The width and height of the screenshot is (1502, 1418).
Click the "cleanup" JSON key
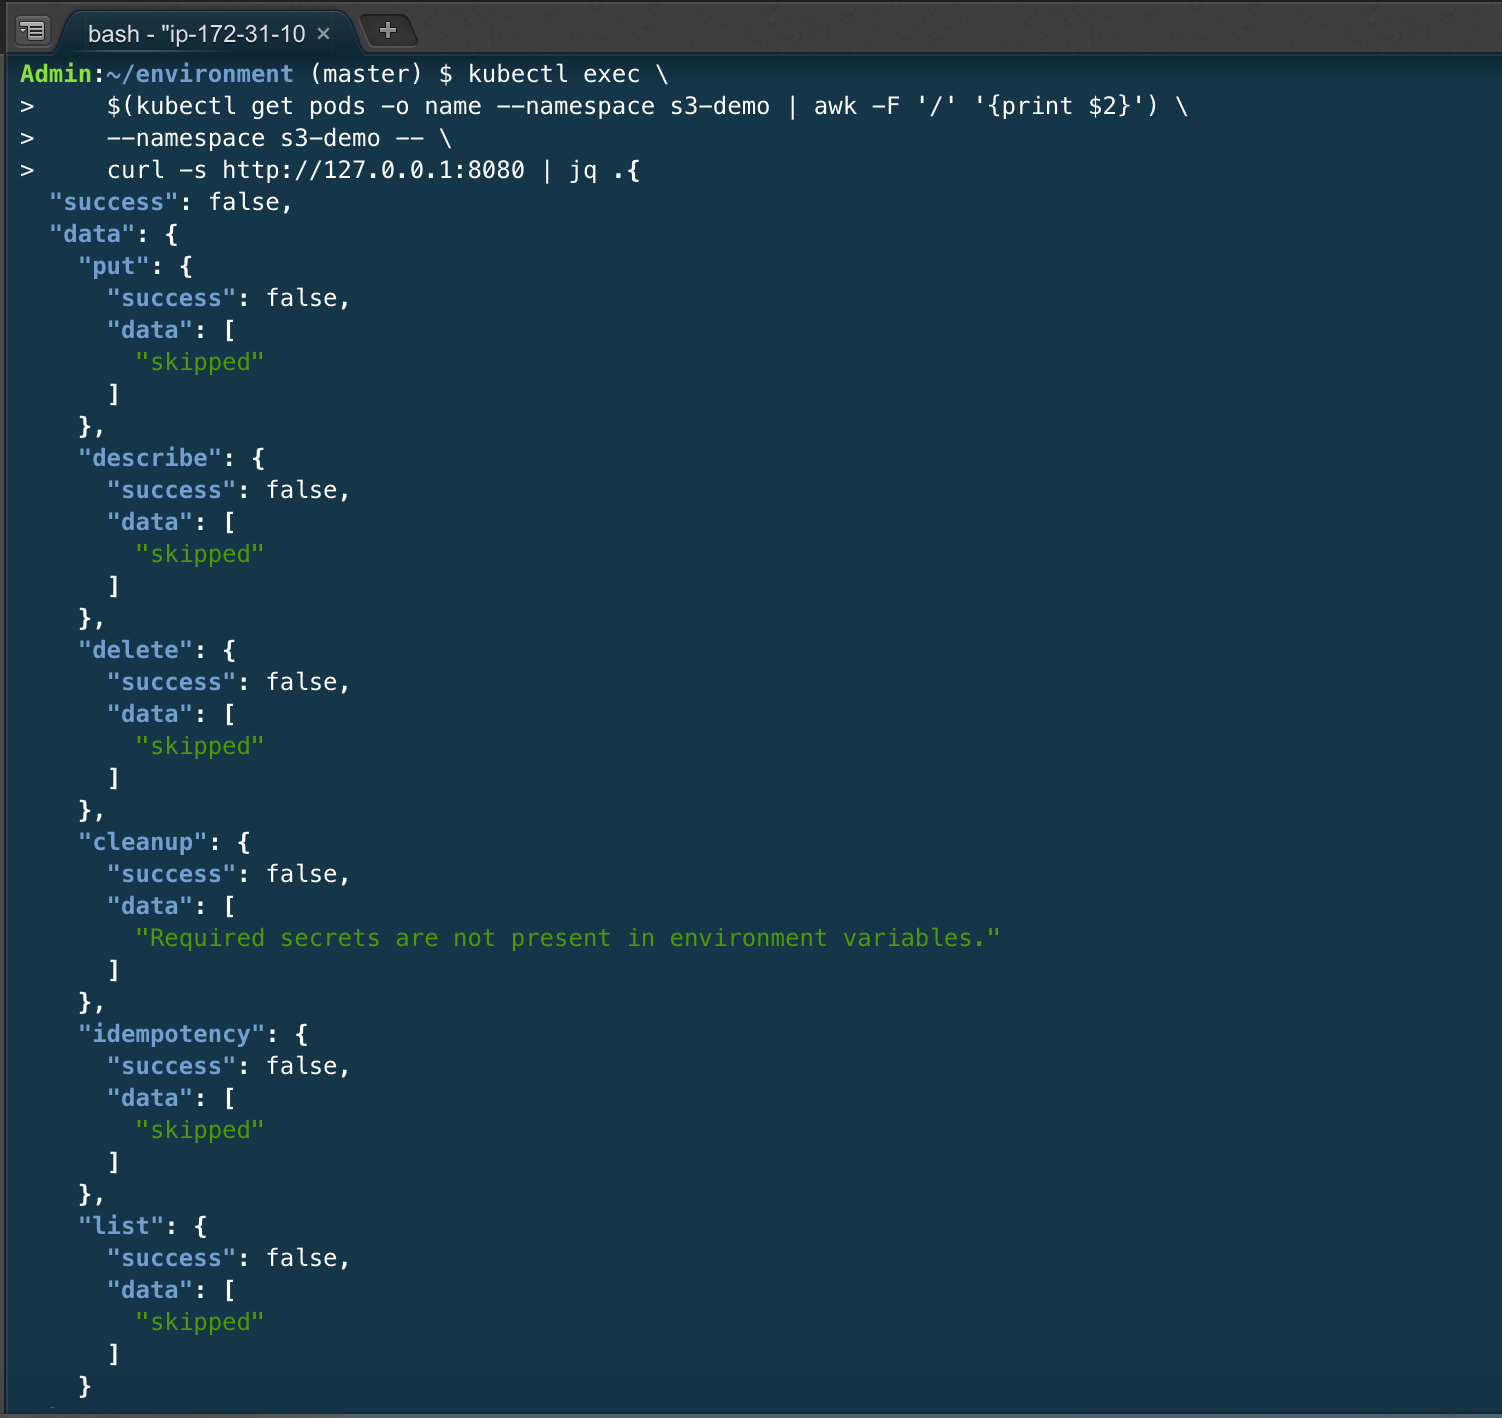[x=143, y=841]
